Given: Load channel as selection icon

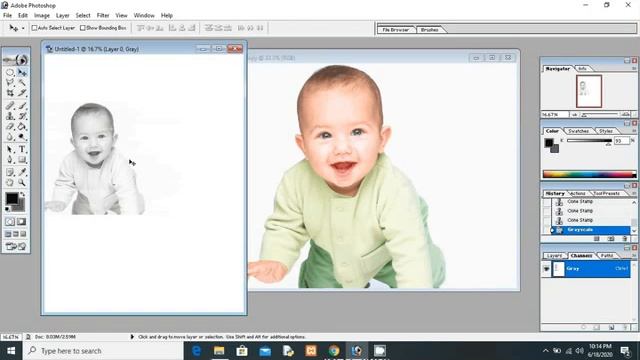Looking at the screenshot, I should (x=584, y=327).
